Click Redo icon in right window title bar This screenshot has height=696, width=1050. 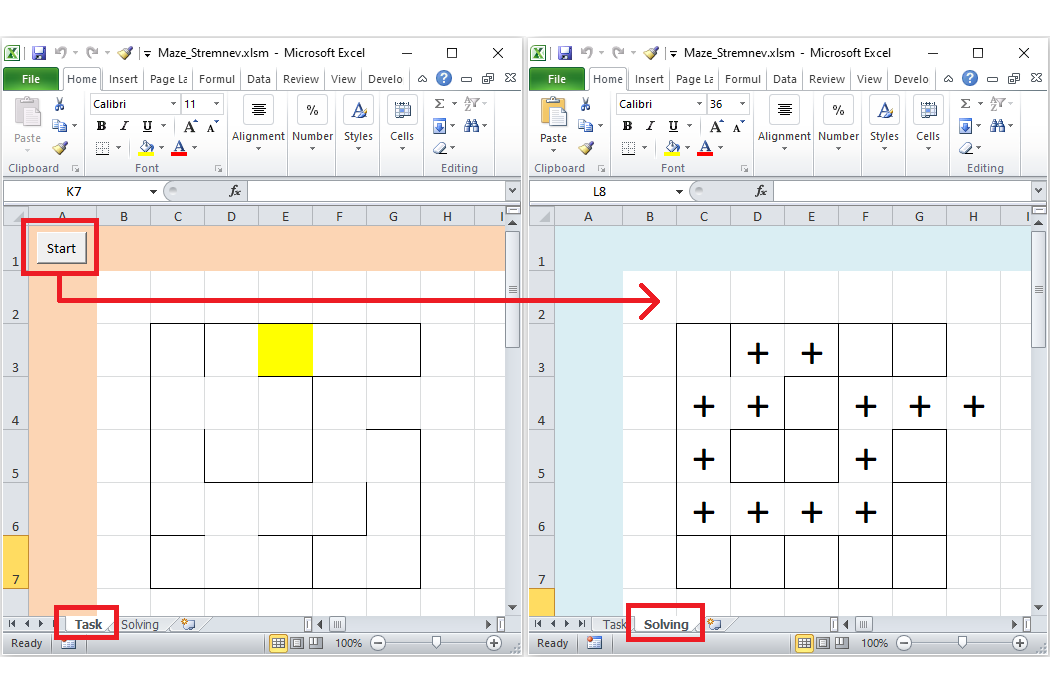pyautogui.click(x=617, y=52)
